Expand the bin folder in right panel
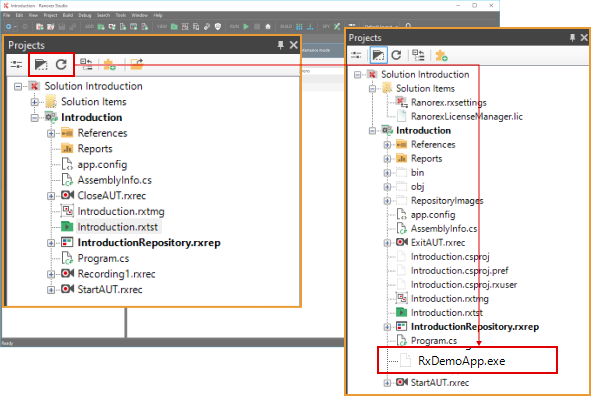The image size is (591, 396). [x=387, y=173]
